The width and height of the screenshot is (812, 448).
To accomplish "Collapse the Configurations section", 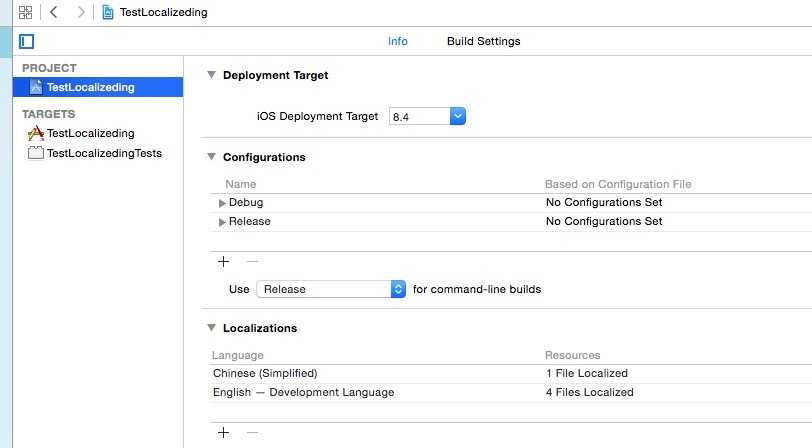I will [211, 157].
